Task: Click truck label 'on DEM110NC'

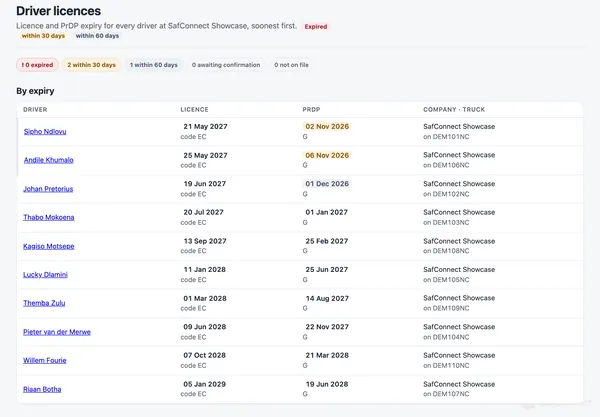Action: click(x=446, y=366)
